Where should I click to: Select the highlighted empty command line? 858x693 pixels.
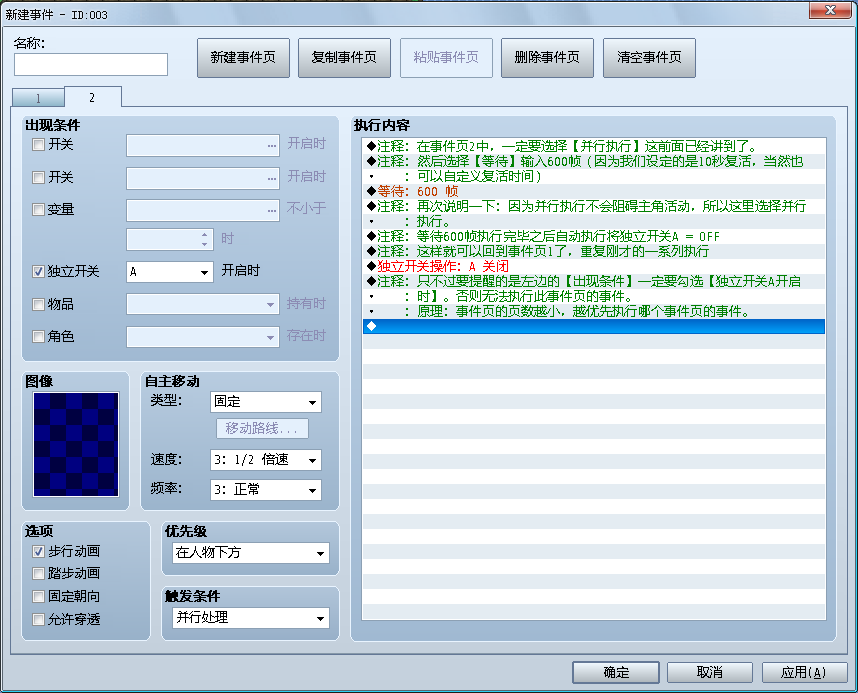tap(594, 326)
